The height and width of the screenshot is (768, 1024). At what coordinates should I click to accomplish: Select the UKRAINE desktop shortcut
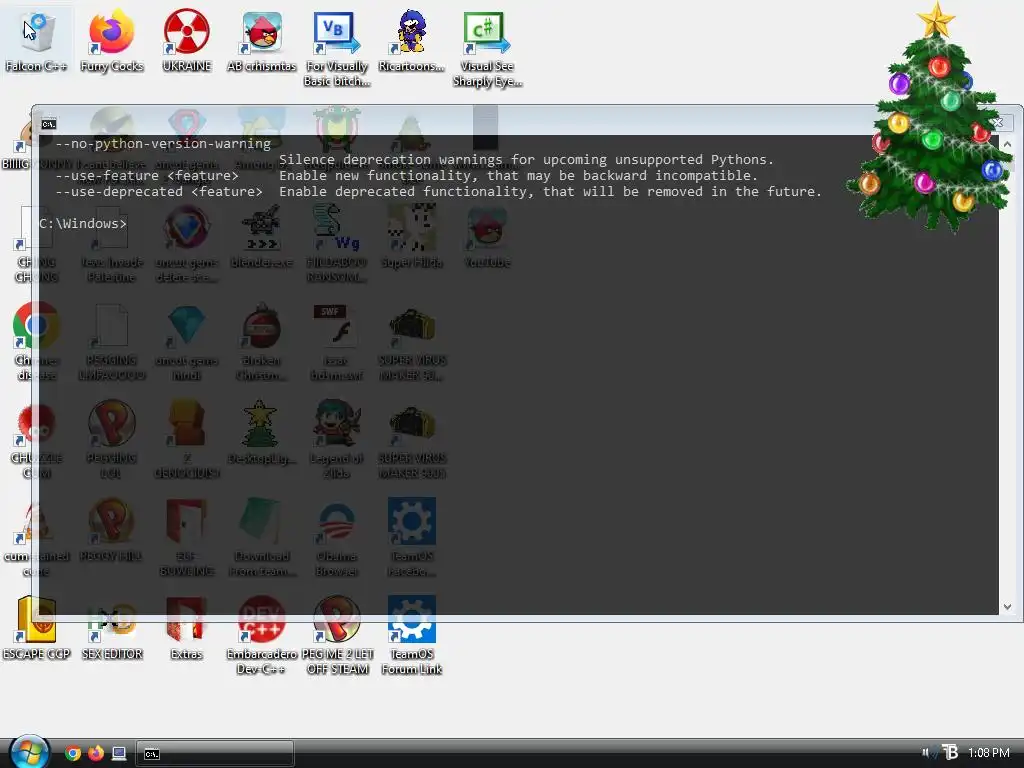pyautogui.click(x=187, y=40)
